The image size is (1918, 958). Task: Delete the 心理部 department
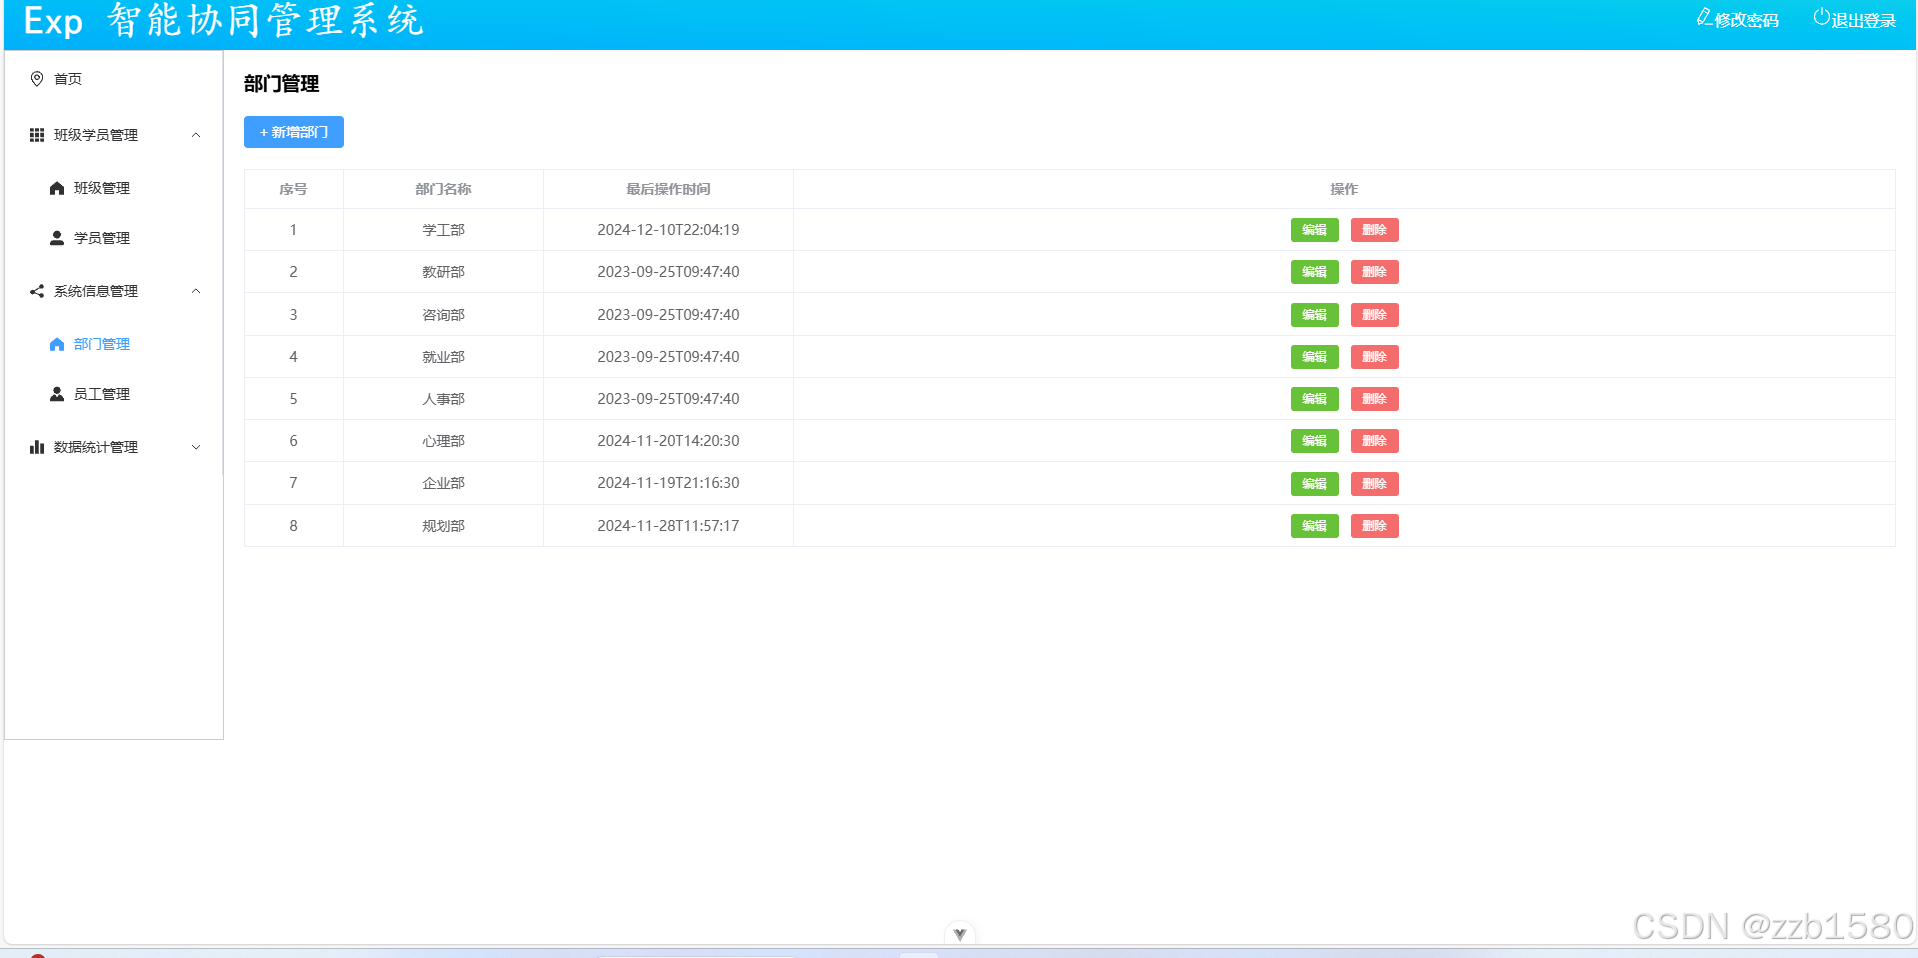click(1374, 441)
